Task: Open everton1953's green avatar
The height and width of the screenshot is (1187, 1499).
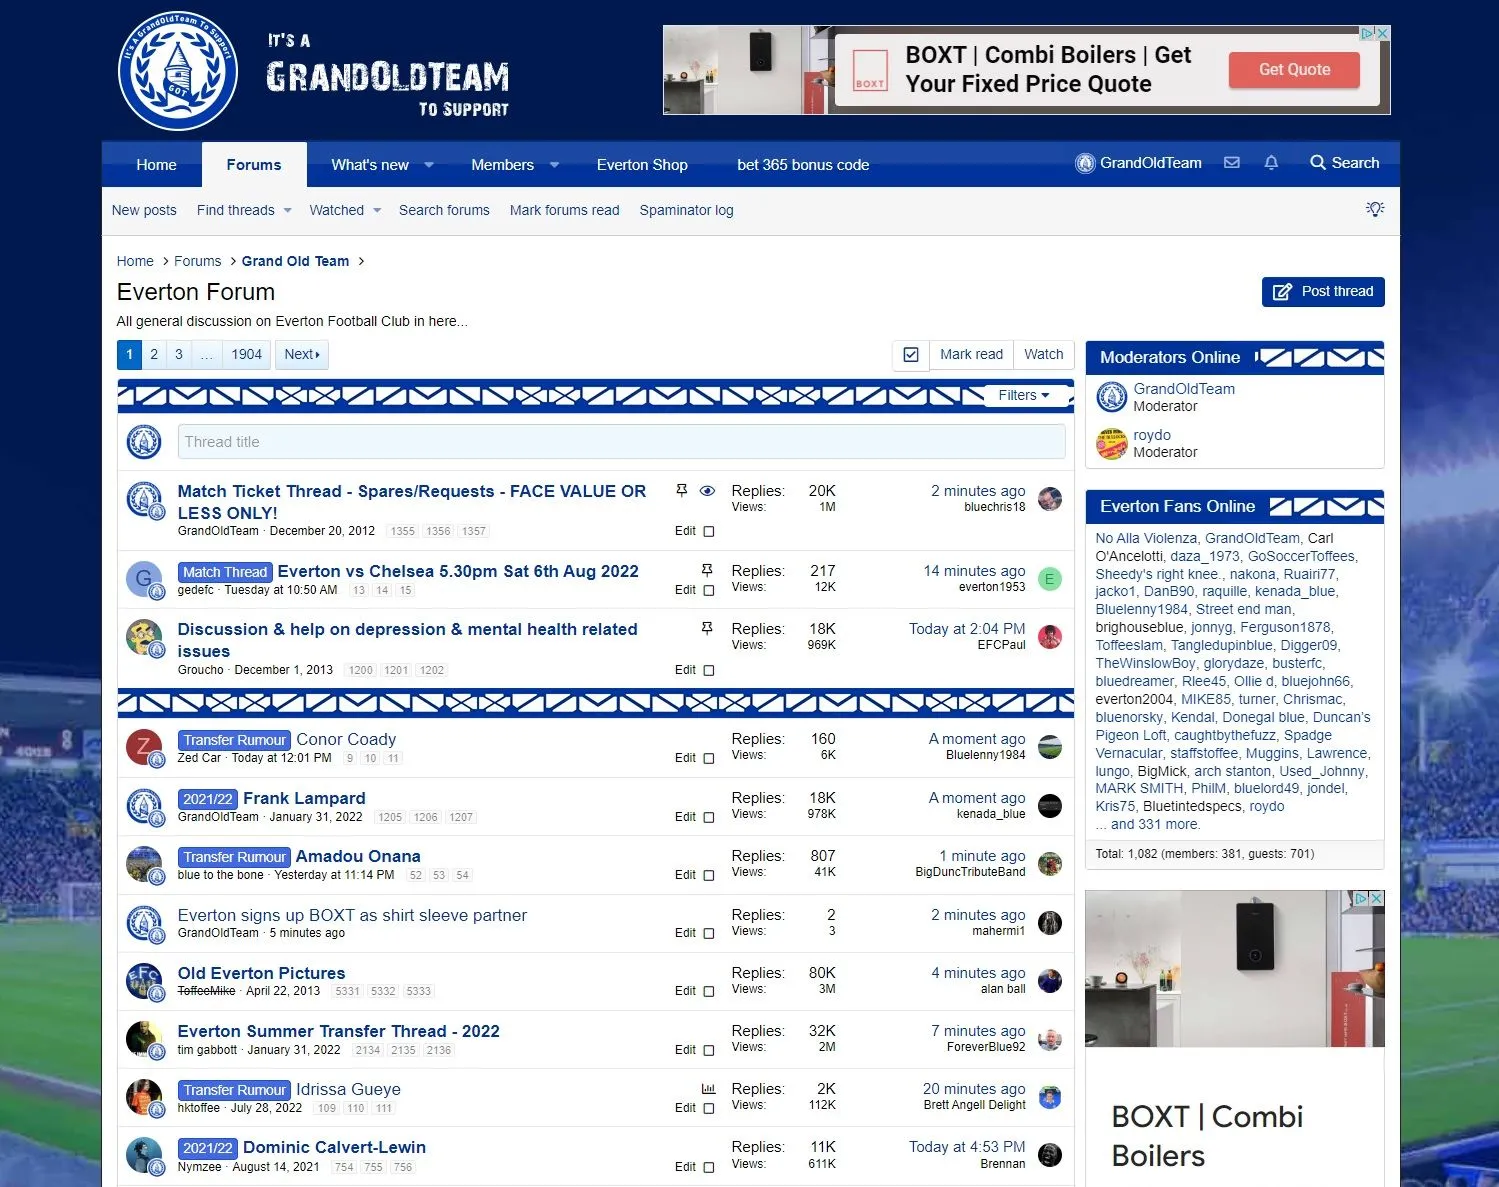Action: [x=1050, y=579]
